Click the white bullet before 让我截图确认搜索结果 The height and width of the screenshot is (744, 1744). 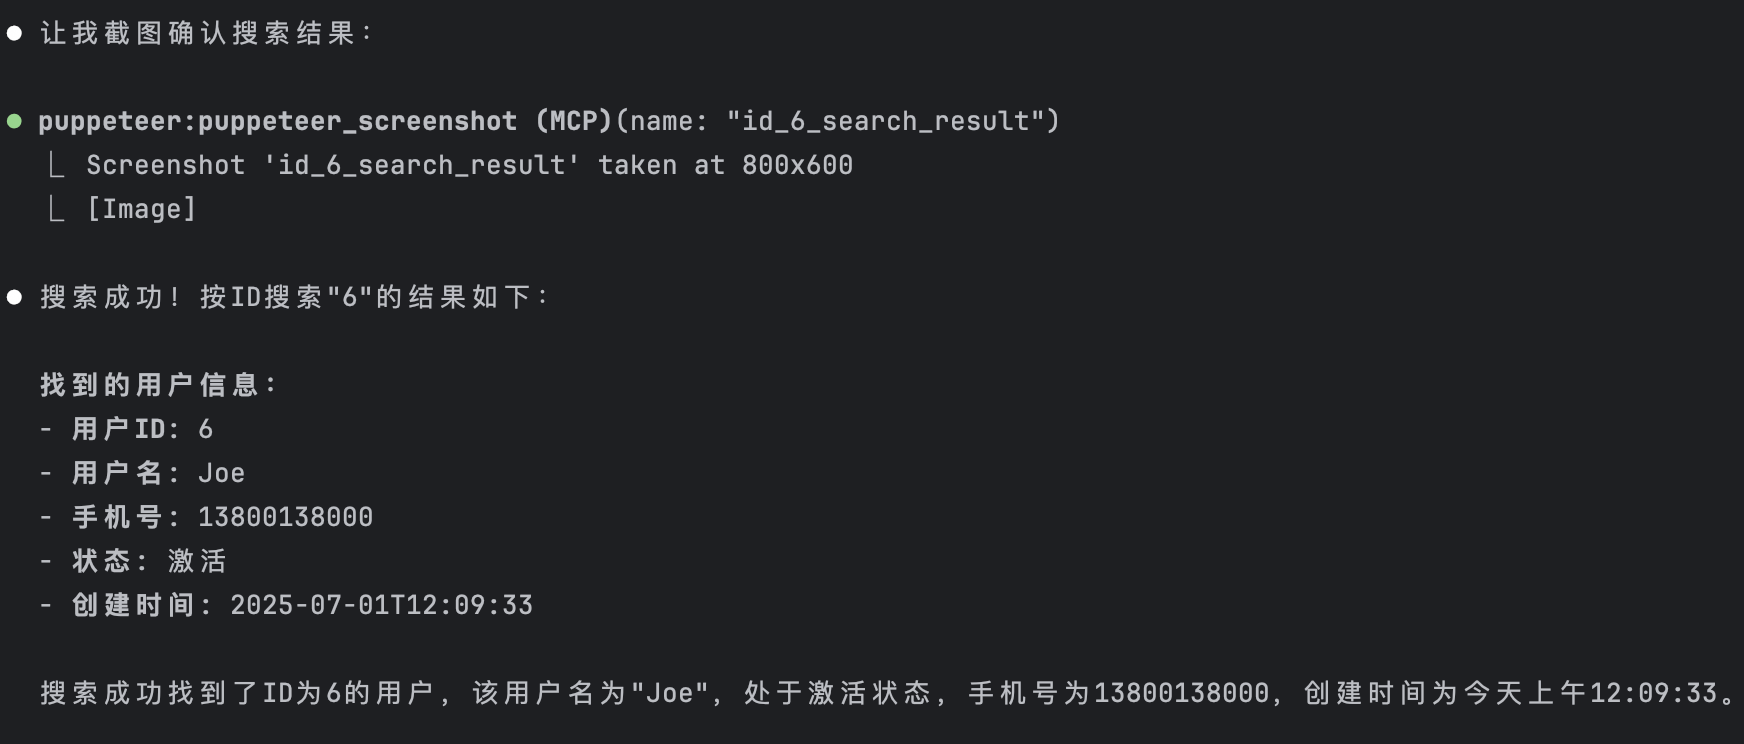tap(14, 34)
